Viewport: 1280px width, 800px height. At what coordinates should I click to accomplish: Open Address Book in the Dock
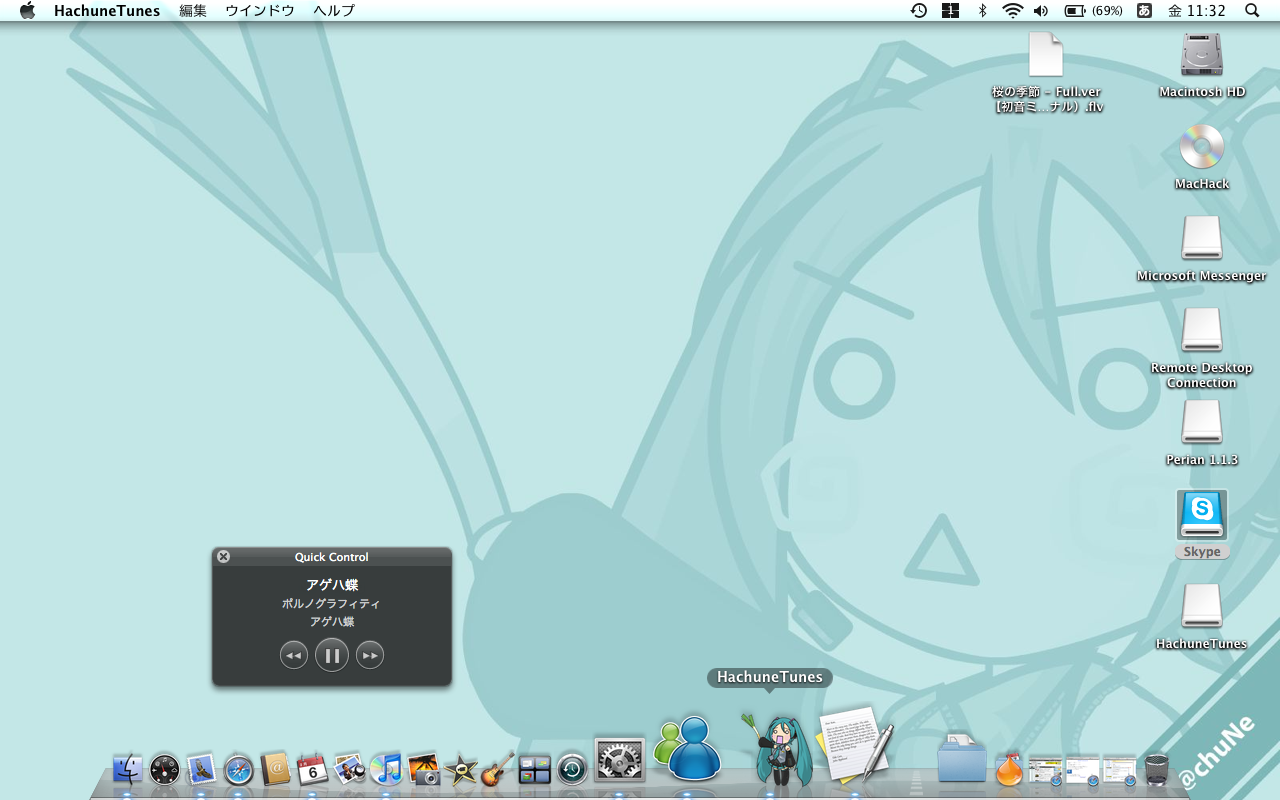point(275,769)
